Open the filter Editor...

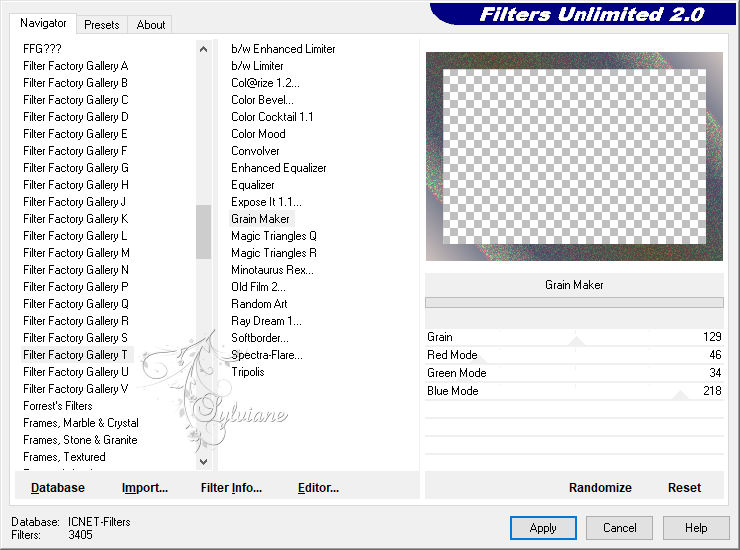coord(318,487)
